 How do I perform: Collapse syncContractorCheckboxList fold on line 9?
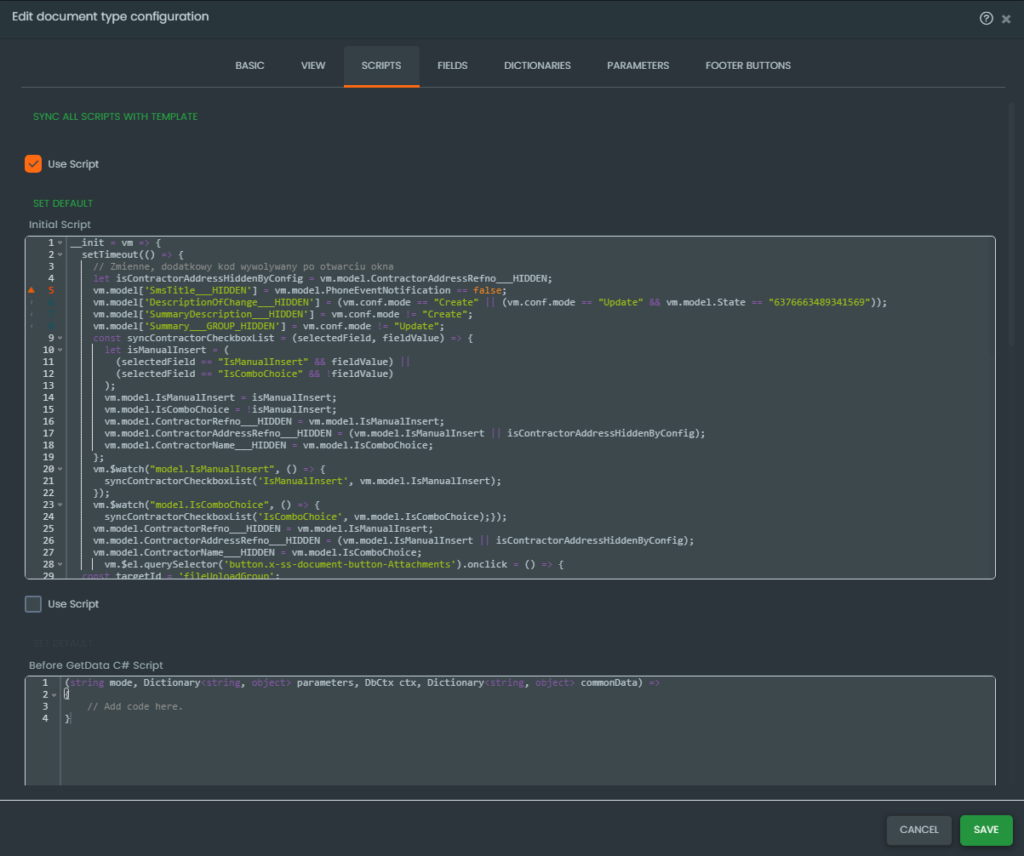pyautogui.click(x=61, y=338)
